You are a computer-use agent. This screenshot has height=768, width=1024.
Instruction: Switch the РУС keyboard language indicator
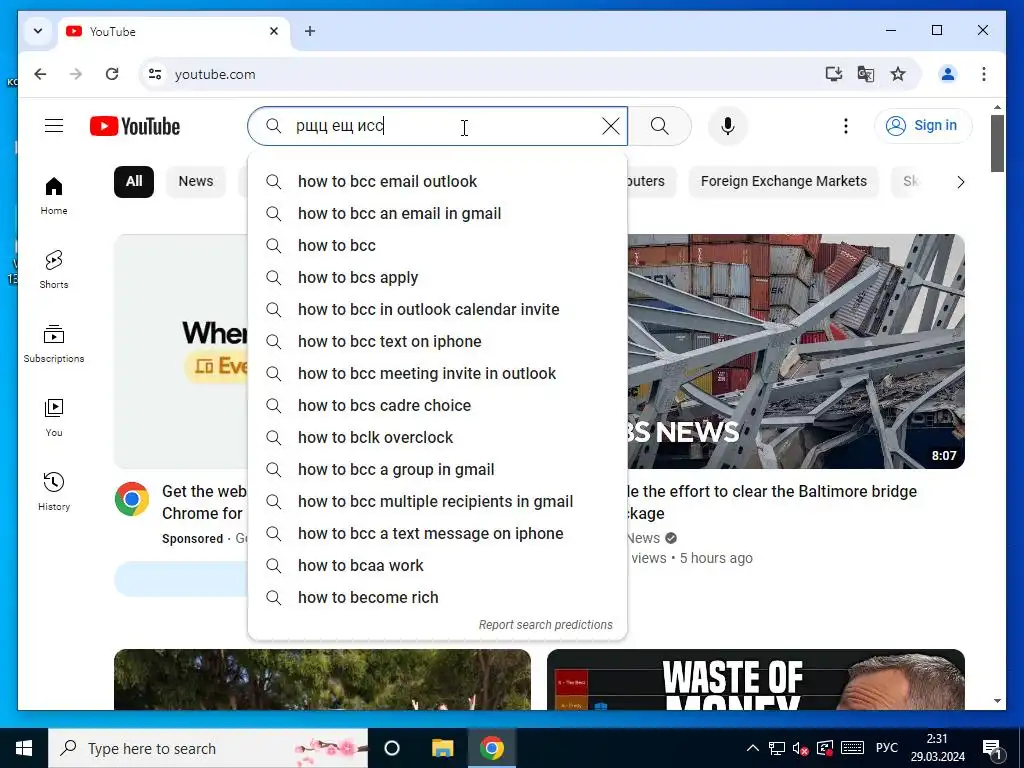(x=887, y=748)
